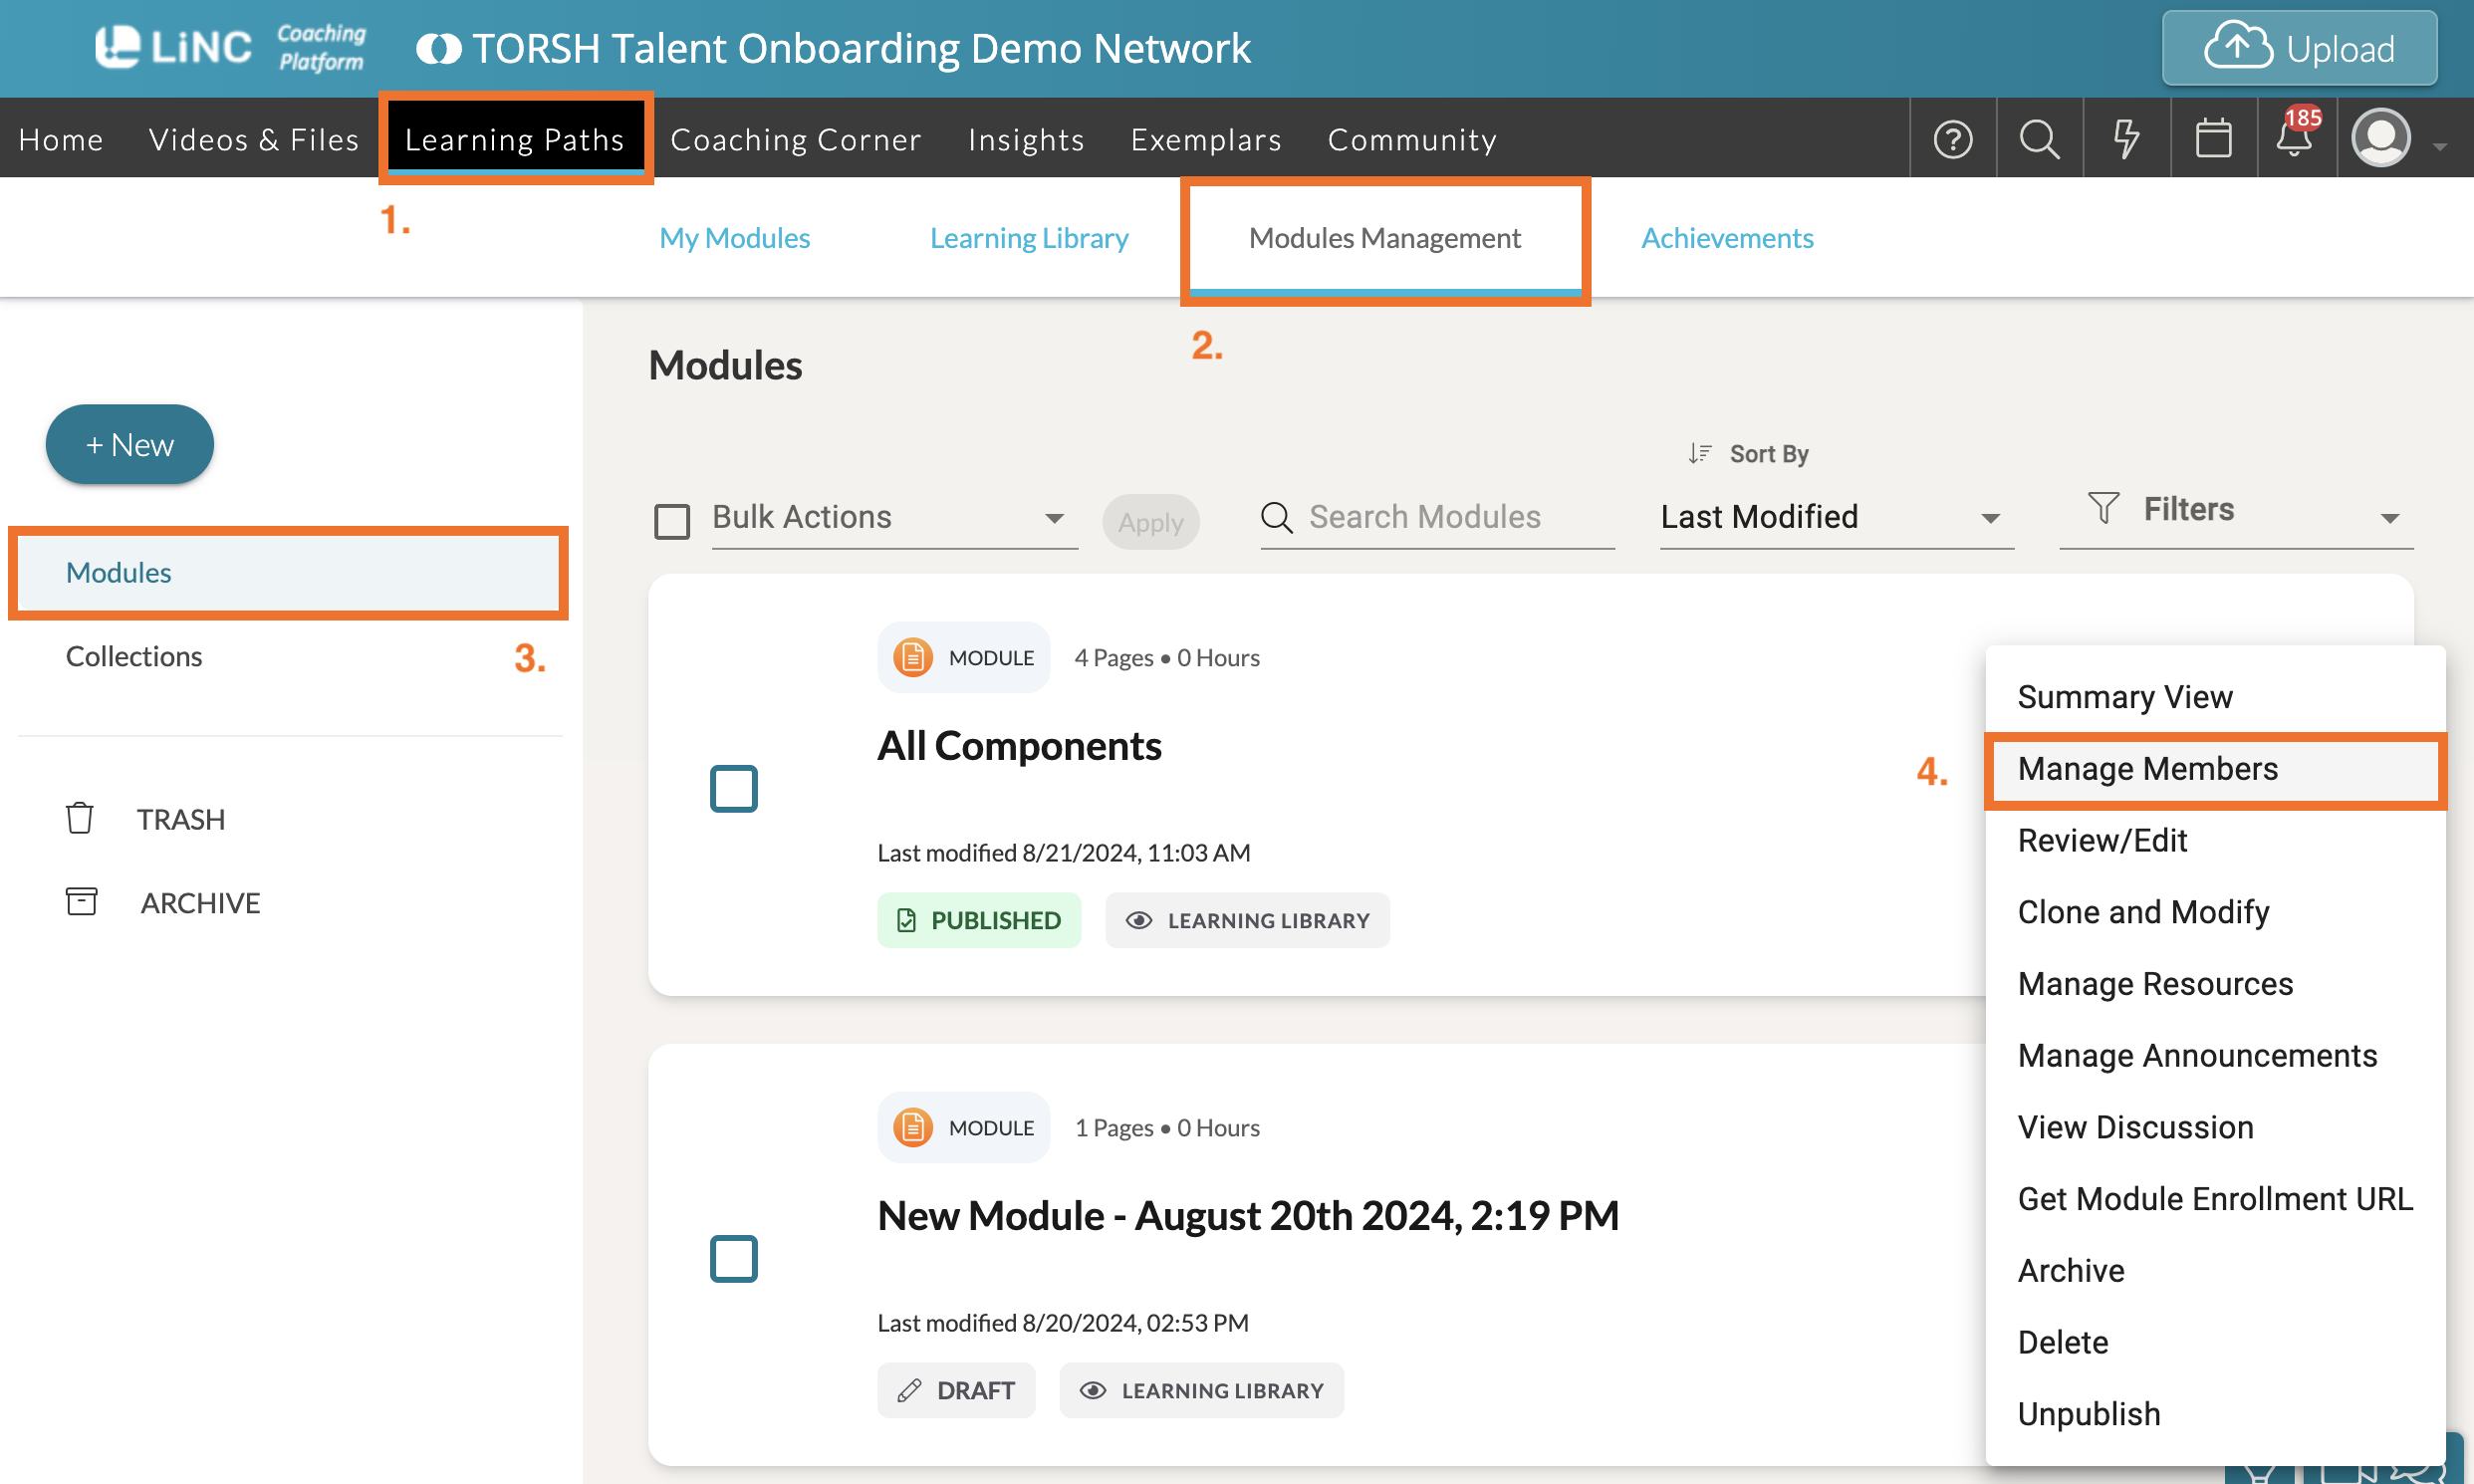Open the help question mark icon
This screenshot has height=1484, width=2474.
coord(1952,139)
